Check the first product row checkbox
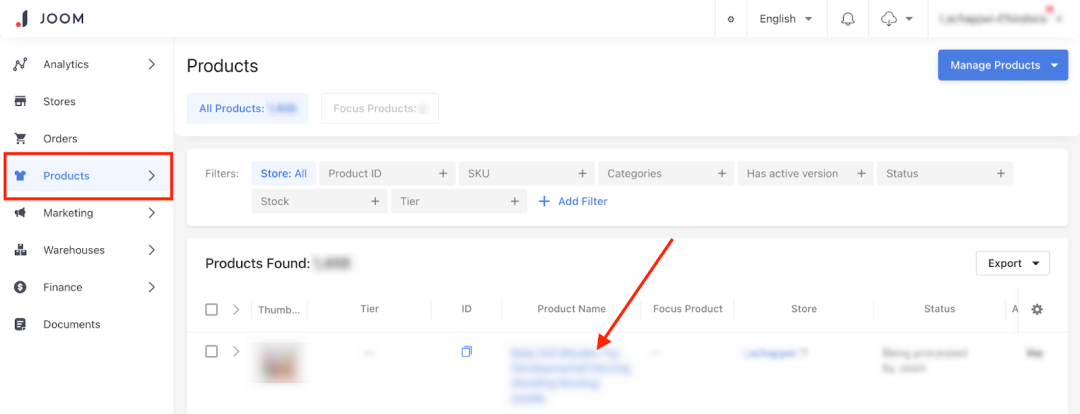Screen dimensions: 1080x414 click(x=211, y=351)
